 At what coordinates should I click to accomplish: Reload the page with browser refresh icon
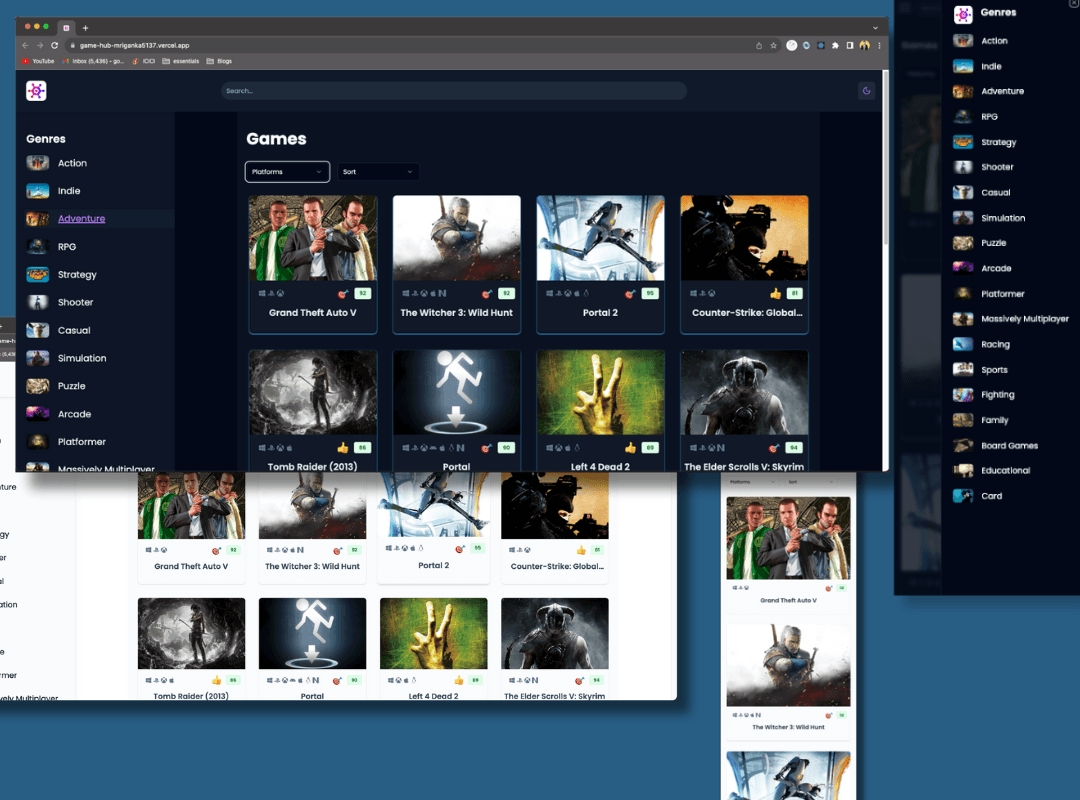(54, 45)
